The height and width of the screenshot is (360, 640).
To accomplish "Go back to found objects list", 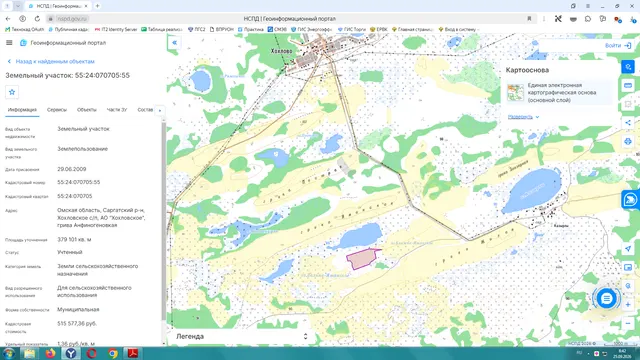I will click(x=51, y=61).
